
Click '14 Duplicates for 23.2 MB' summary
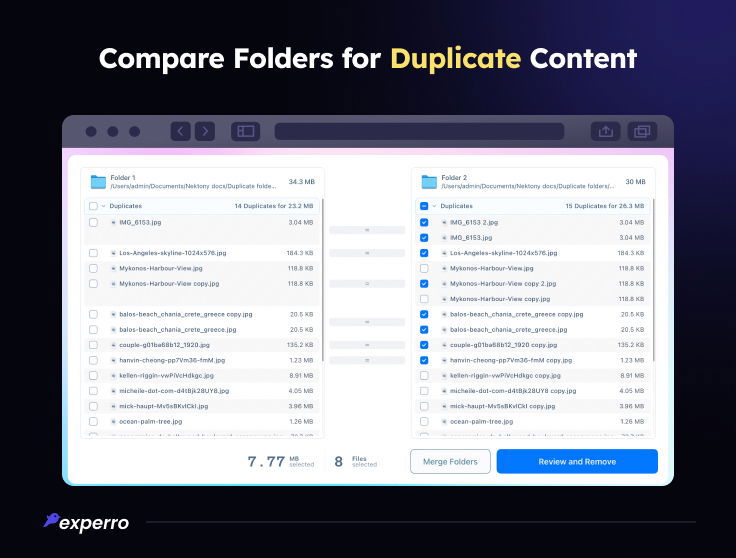pos(274,206)
